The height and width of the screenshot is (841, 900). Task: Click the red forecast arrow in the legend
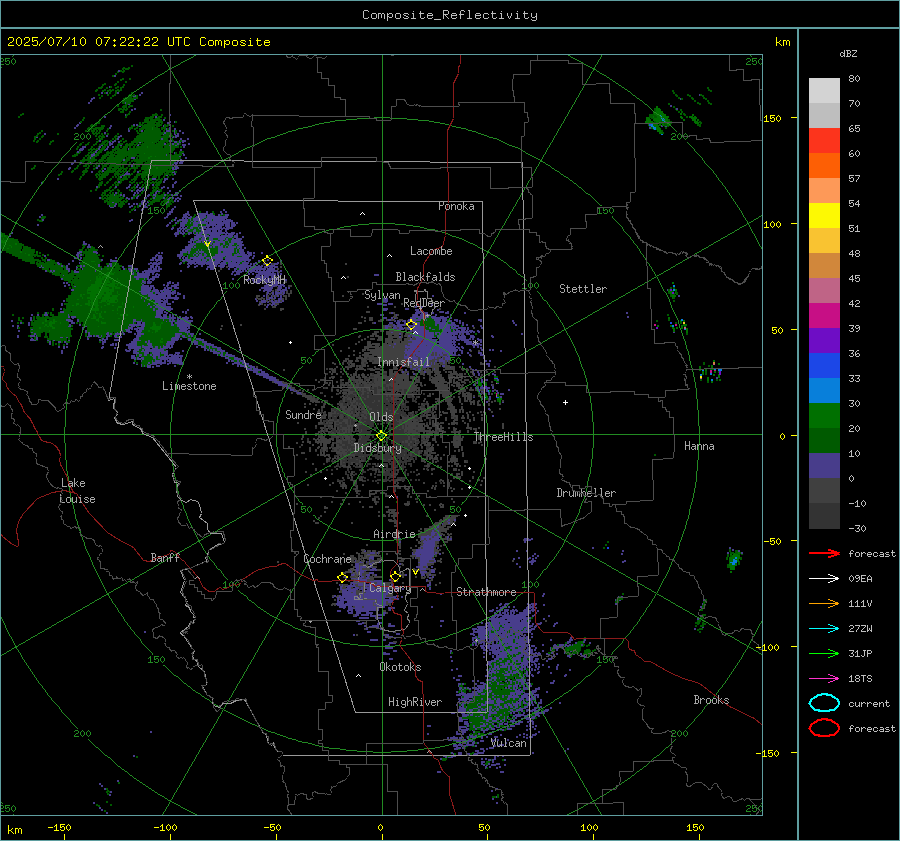(824, 553)
